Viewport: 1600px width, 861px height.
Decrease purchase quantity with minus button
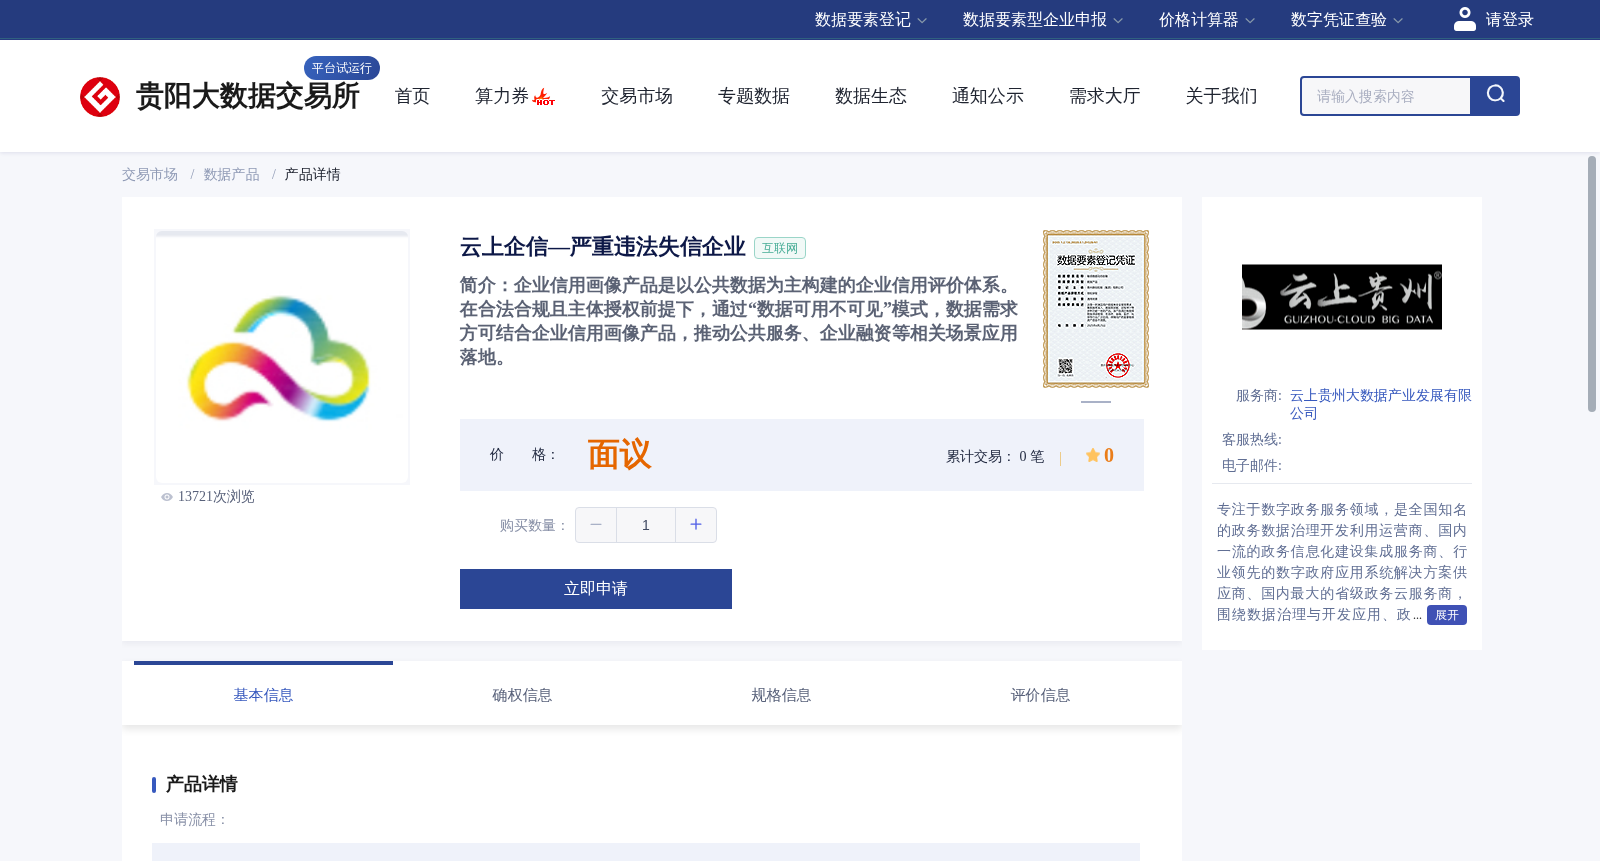tap(596, 525)
